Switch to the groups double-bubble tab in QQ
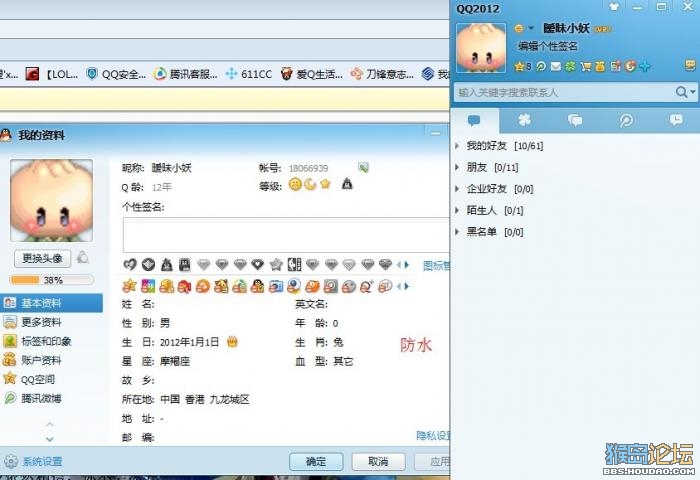The width and height of the screenshot is (700, 480). (x=575, y=120)
